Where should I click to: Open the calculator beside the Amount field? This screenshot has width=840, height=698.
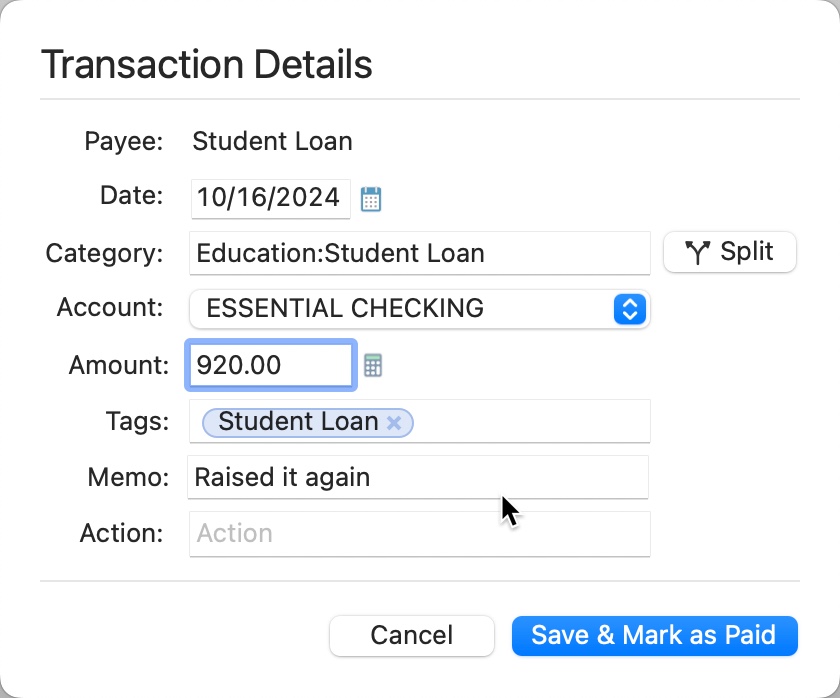(373, 366)
